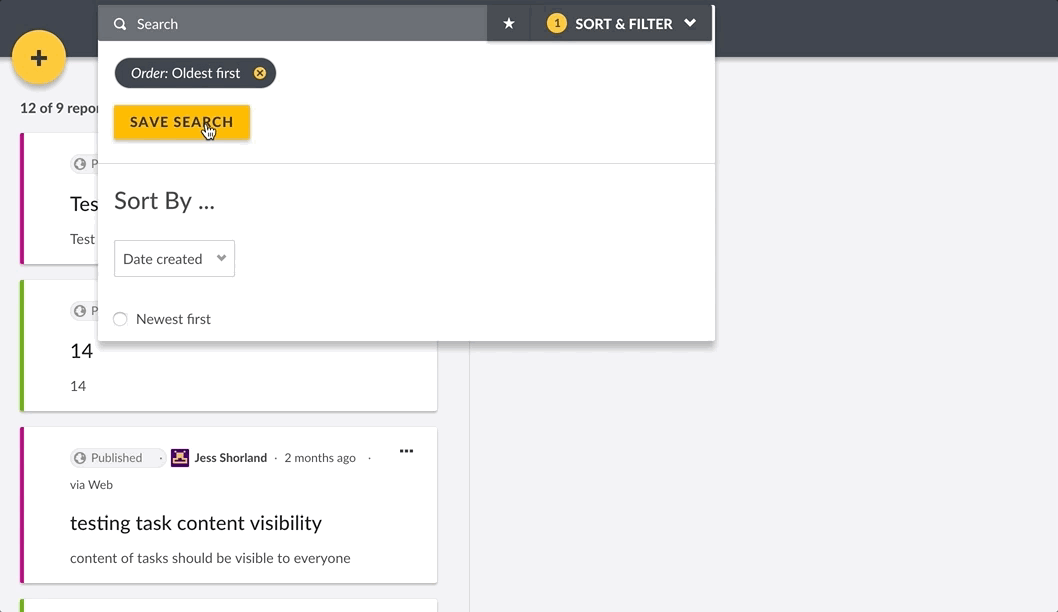This screenshot has width=1058, height=612.
Task: Click the magnifier search icon
Action: [x=120, y=24]
